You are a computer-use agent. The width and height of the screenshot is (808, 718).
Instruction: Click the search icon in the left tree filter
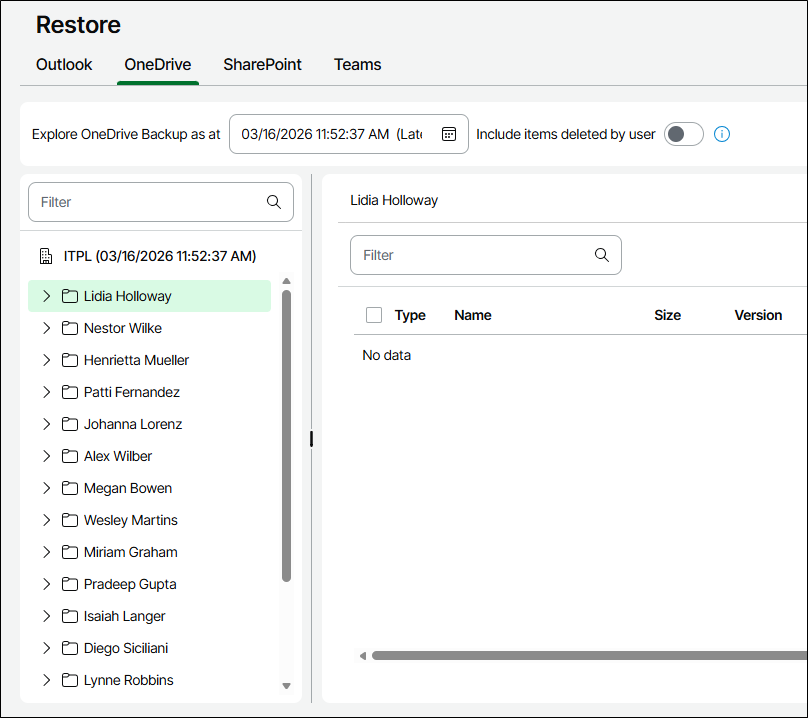[x=274, y=202]
